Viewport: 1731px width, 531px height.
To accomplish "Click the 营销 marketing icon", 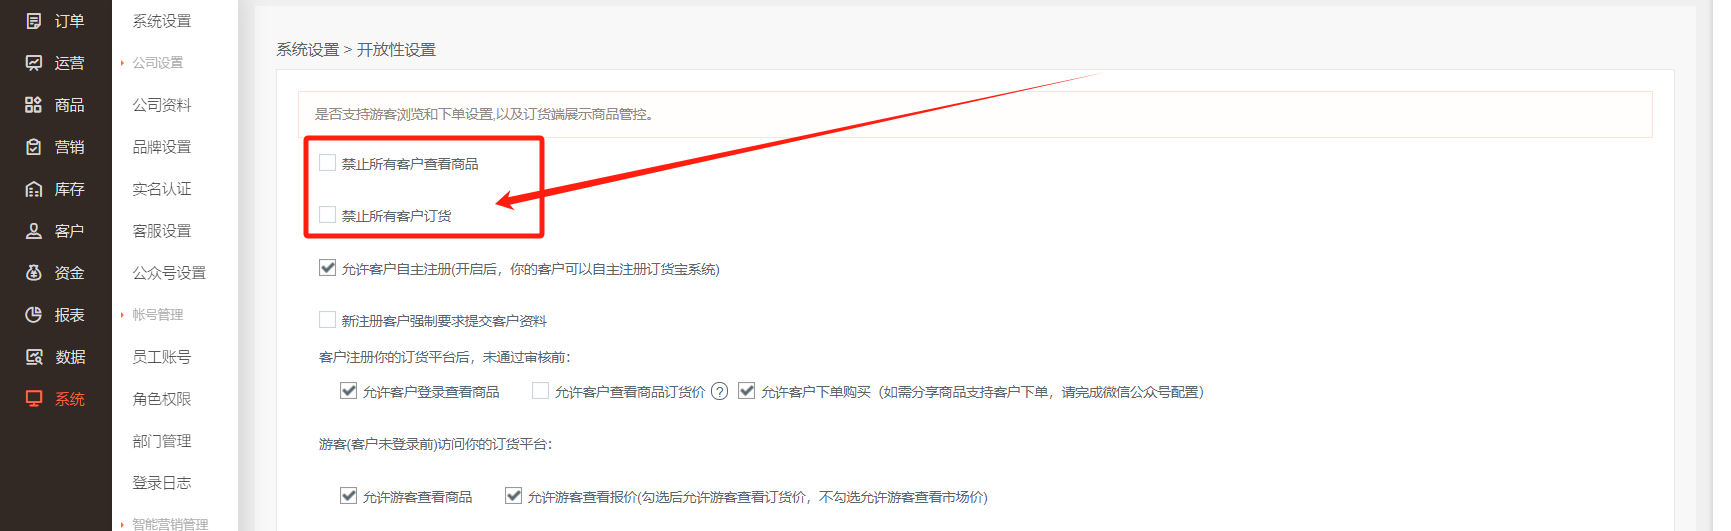I will (34, 147).
